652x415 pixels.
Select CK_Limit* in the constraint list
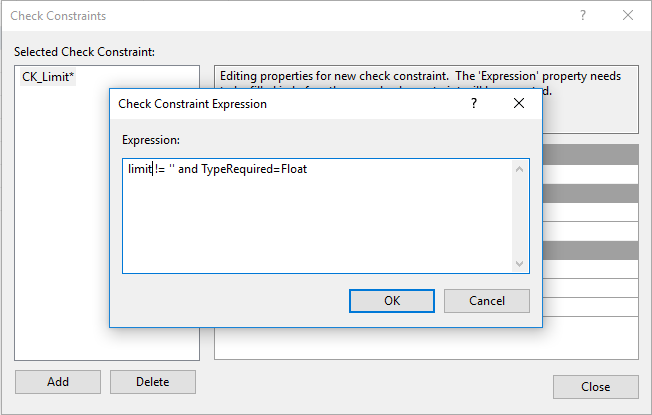[48, 77]
